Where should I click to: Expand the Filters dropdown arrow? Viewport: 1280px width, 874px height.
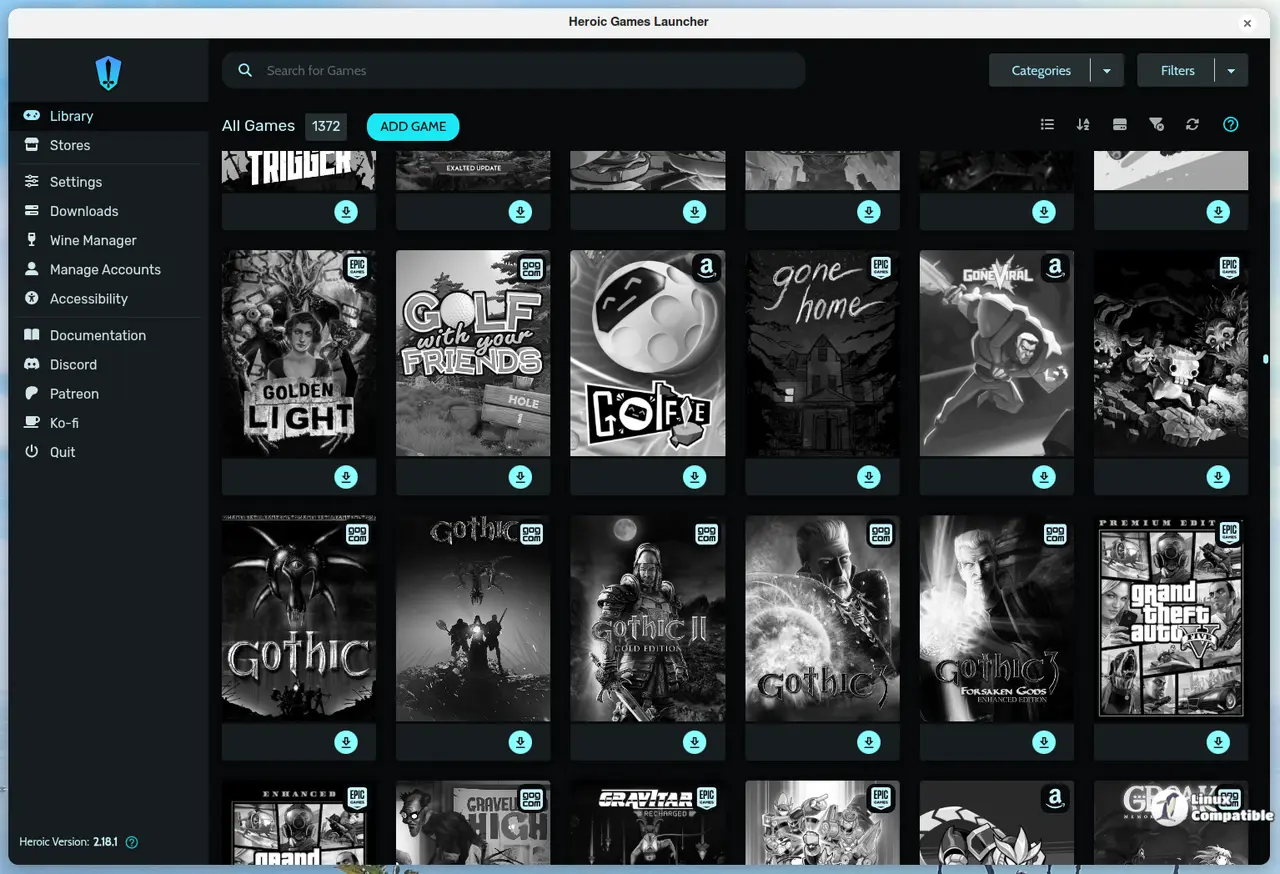[1231, 71]
